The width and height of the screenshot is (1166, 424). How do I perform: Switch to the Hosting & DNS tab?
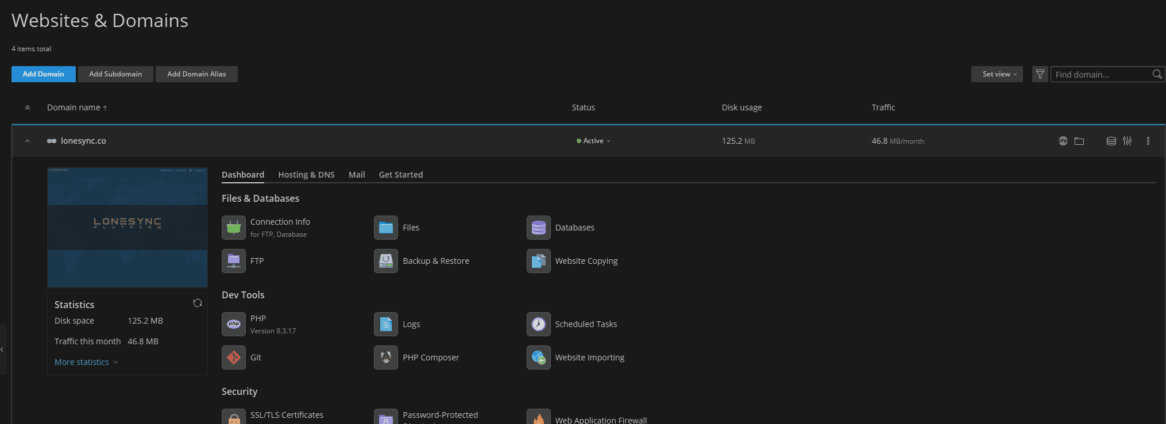pos(306,175)
